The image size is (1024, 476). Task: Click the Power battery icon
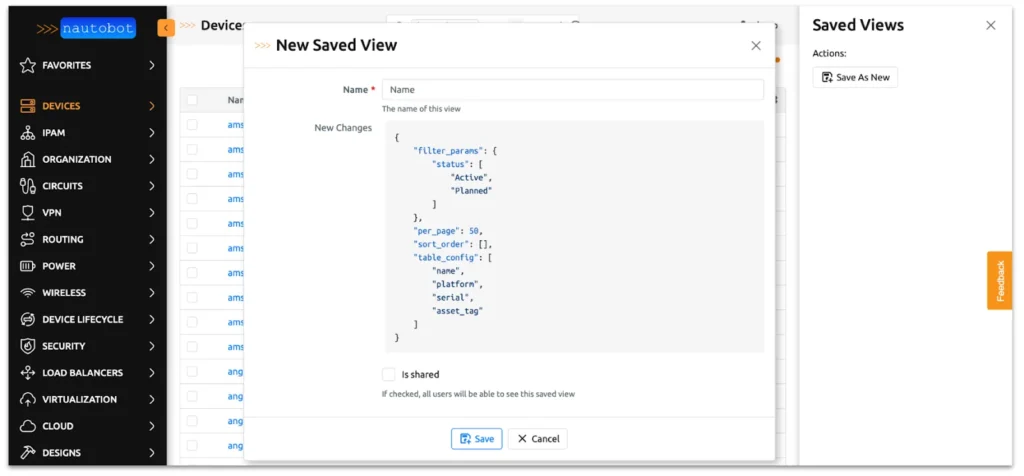click(x=27, y=266)
